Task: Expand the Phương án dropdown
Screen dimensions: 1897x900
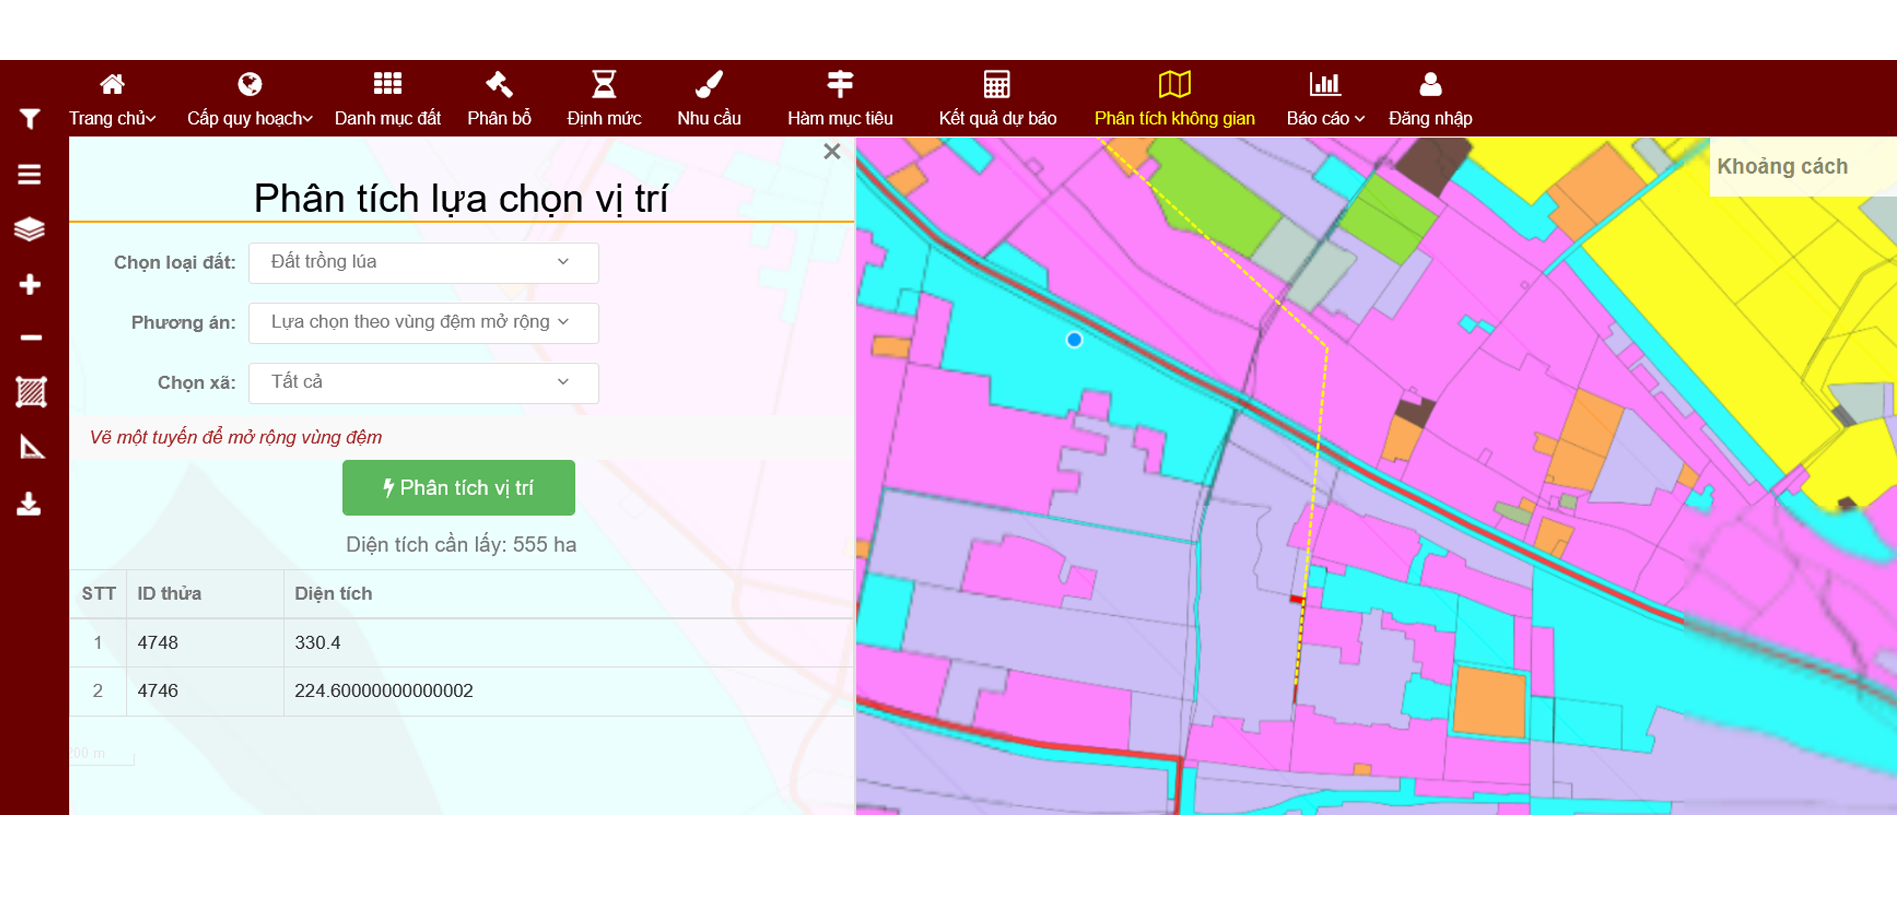Action: click(423, 323)
